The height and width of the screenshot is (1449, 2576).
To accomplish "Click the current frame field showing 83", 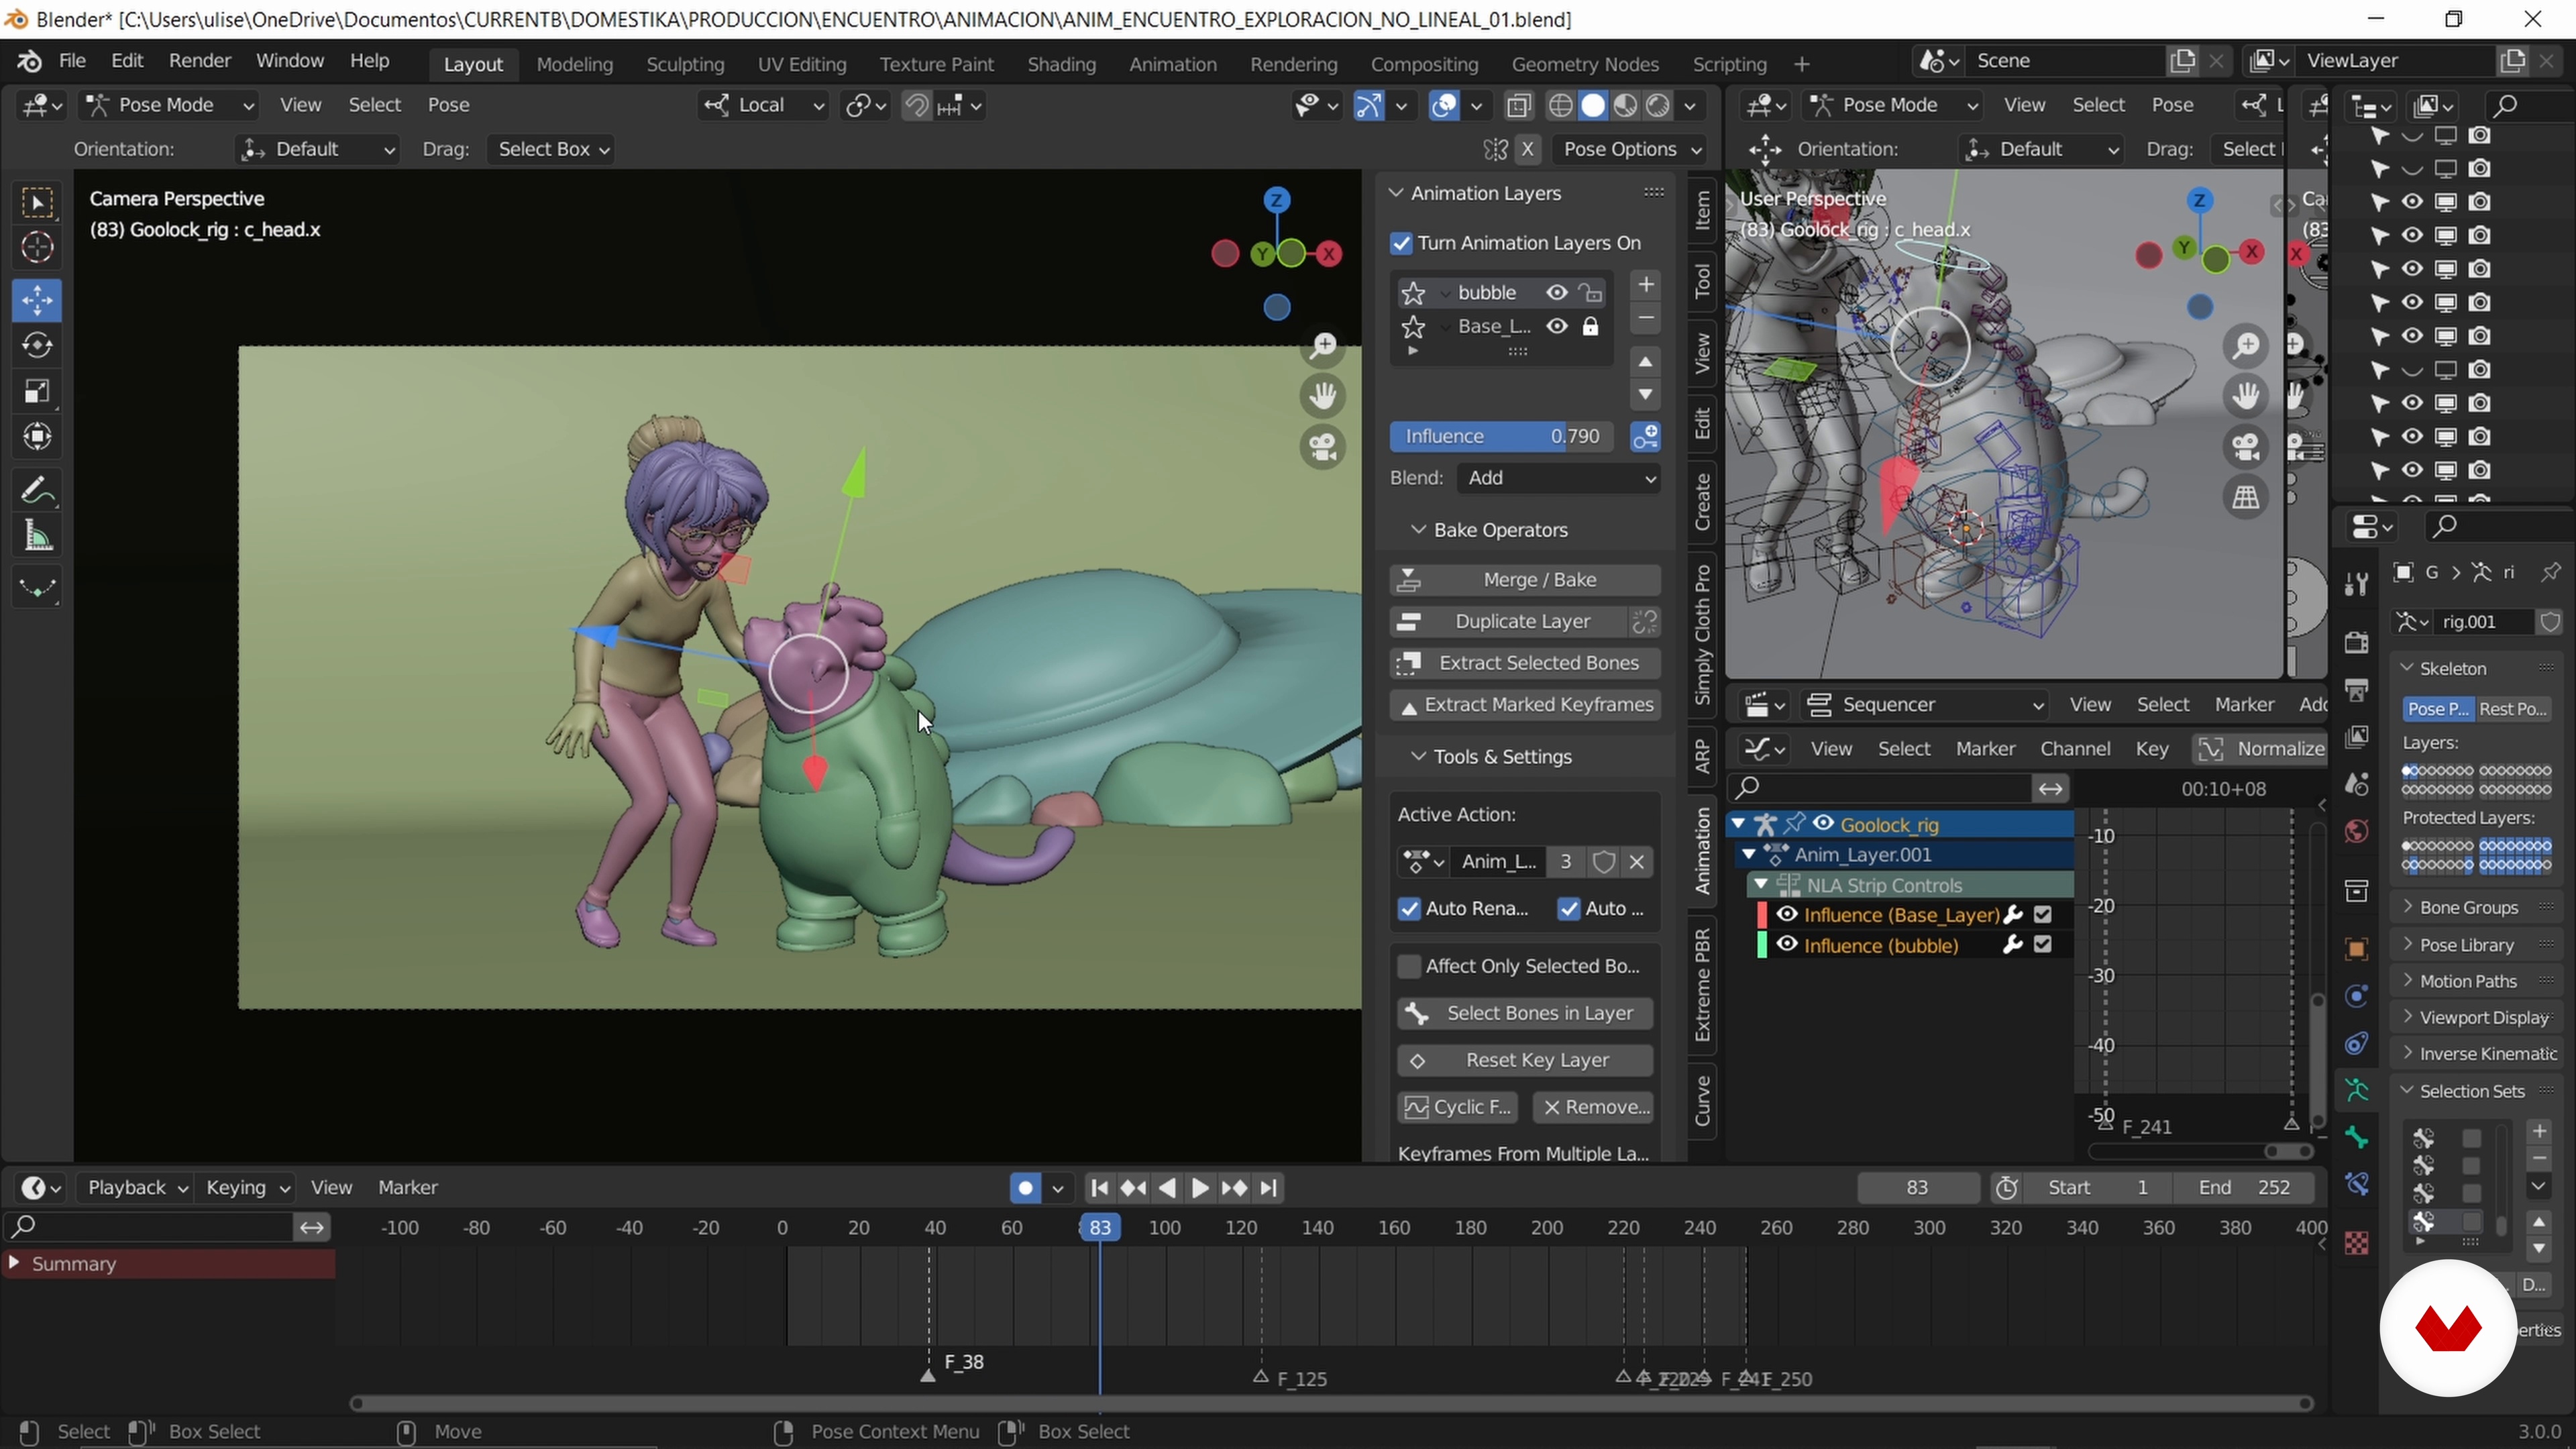I will pyautogui.click(x=1917, y=1188).
